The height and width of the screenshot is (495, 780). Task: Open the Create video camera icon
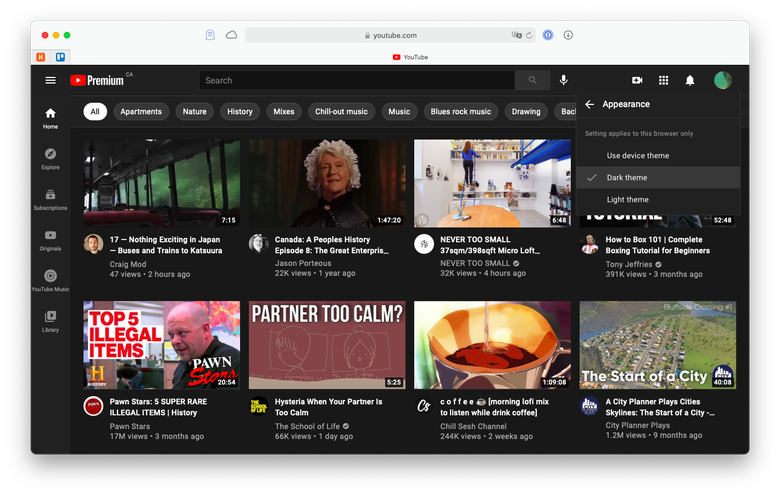pyautogui.click(x=637, y=80)
